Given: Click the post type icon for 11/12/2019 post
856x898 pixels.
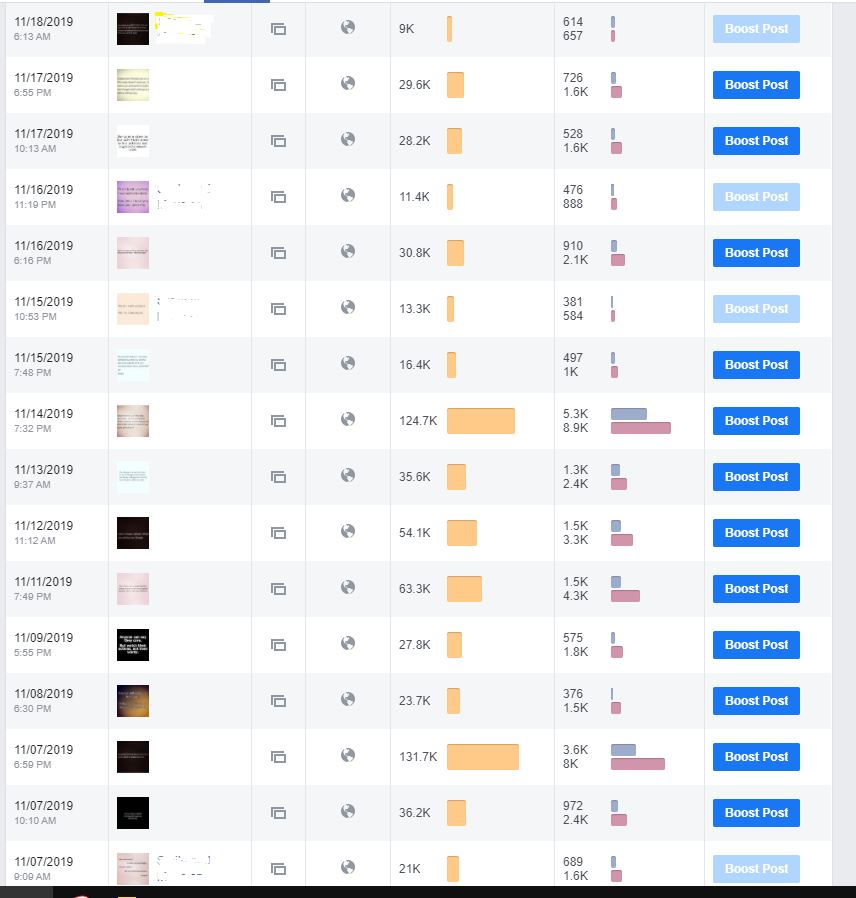Looking at the screenshot, I should tap(278, 533).
